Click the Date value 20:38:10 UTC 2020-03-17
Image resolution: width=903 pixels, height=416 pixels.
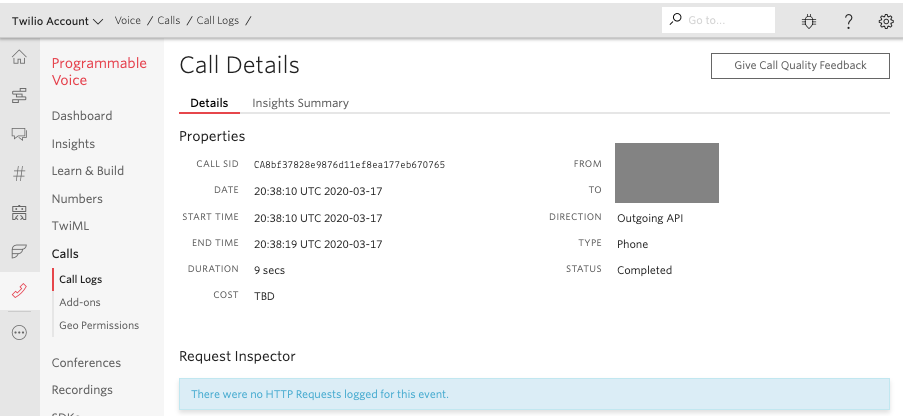click(318, 191)
